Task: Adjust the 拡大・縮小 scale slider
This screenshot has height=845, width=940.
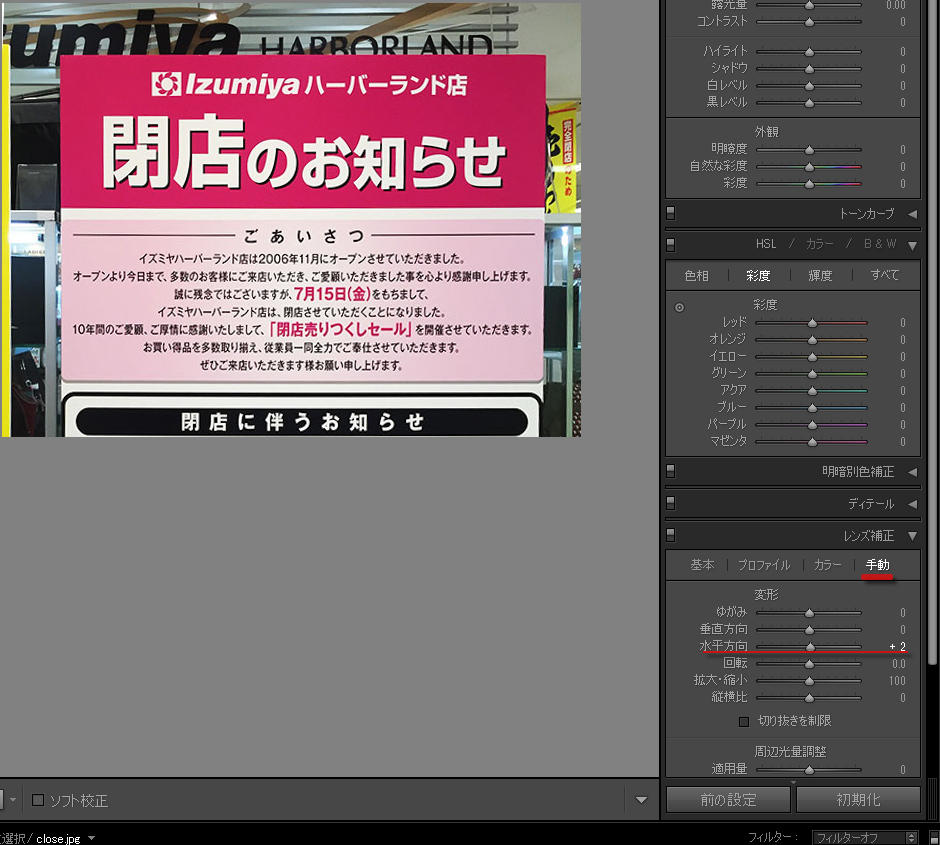Action: point(809,681)
